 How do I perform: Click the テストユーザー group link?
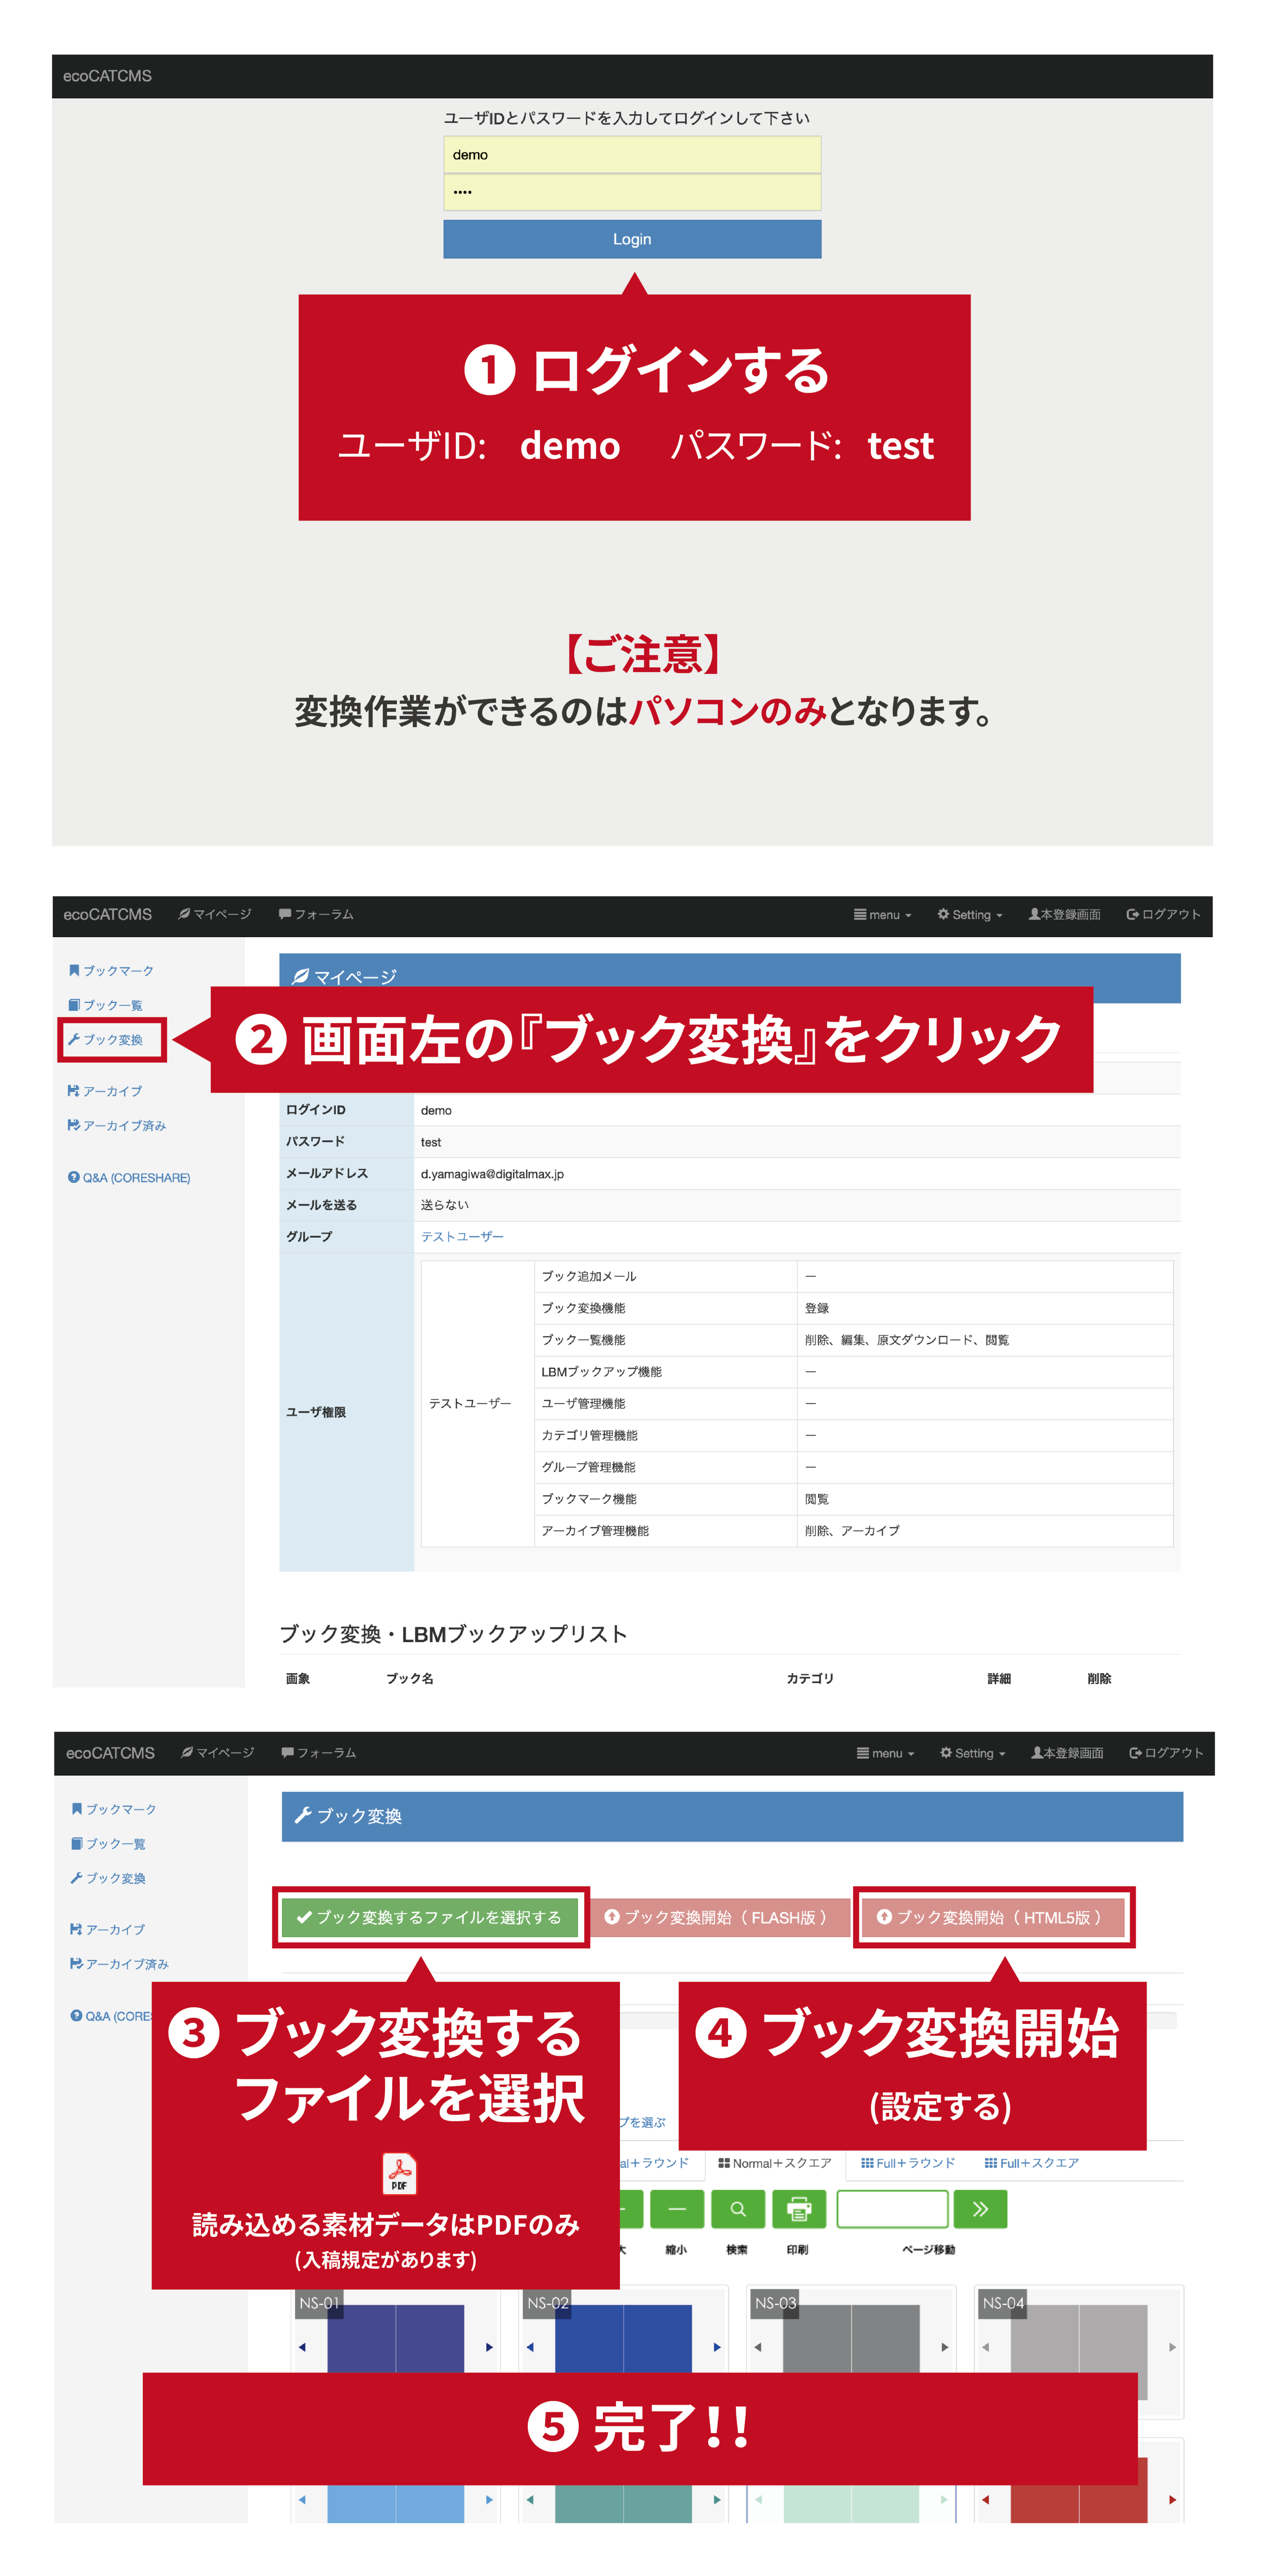462,1237
